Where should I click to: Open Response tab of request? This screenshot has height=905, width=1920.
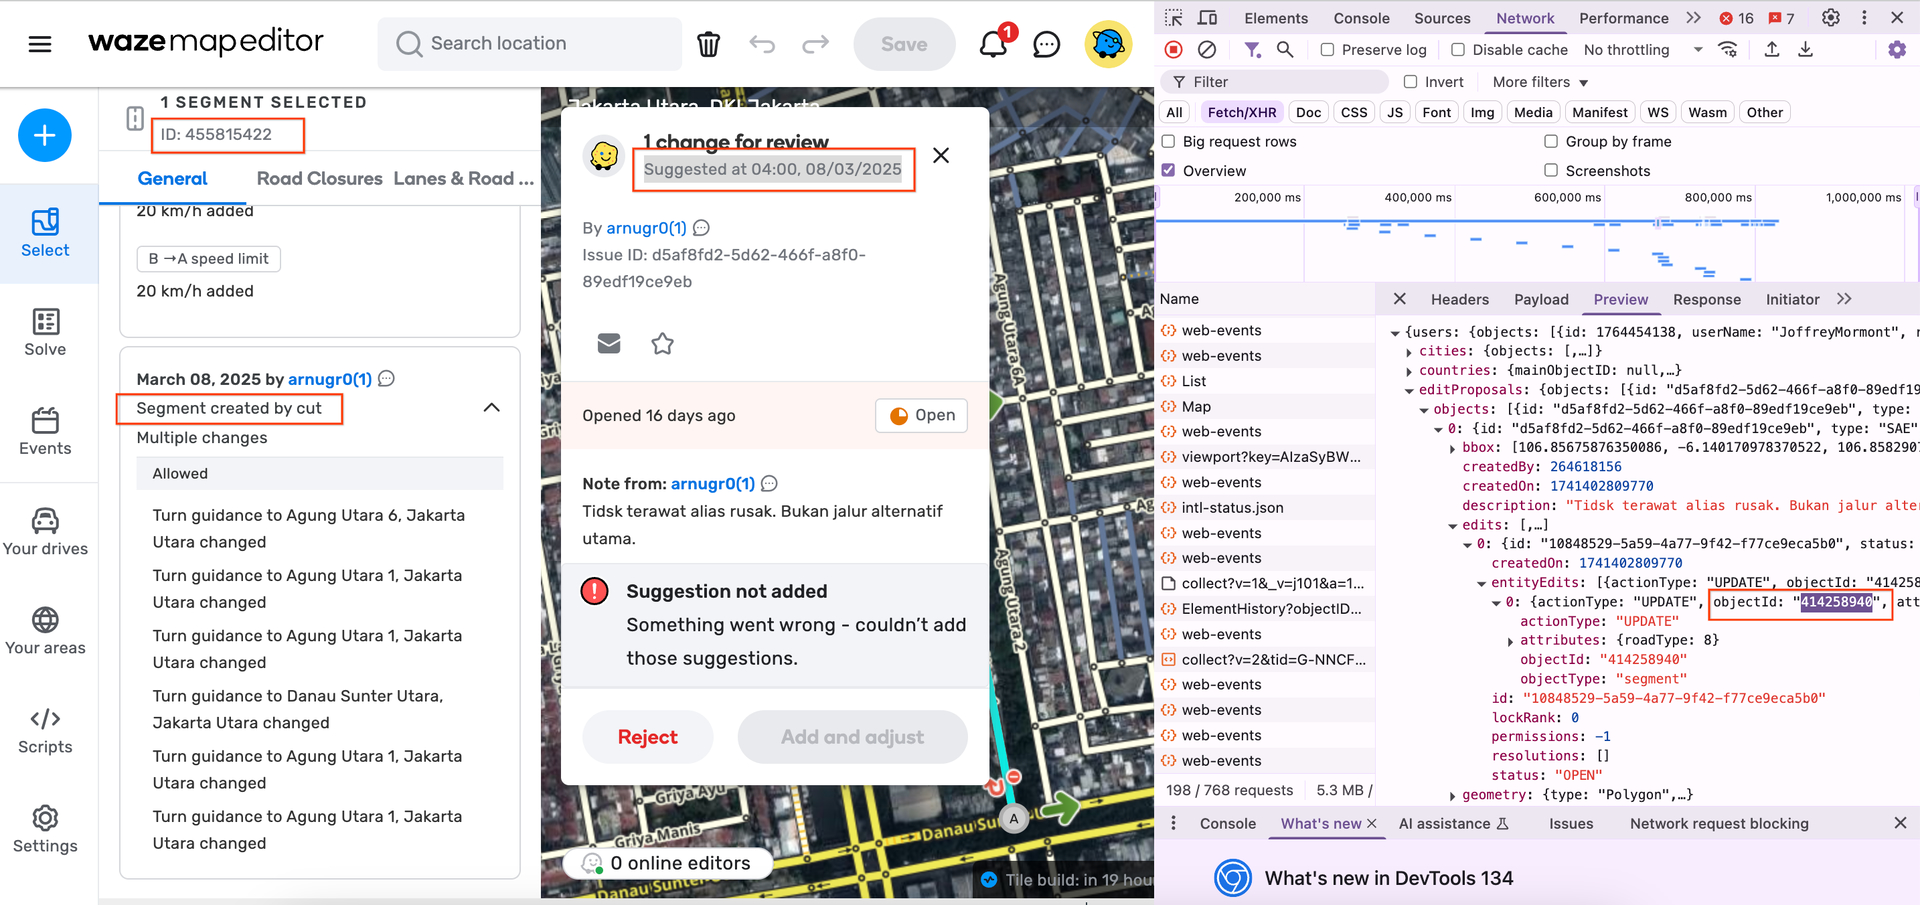1706,299
